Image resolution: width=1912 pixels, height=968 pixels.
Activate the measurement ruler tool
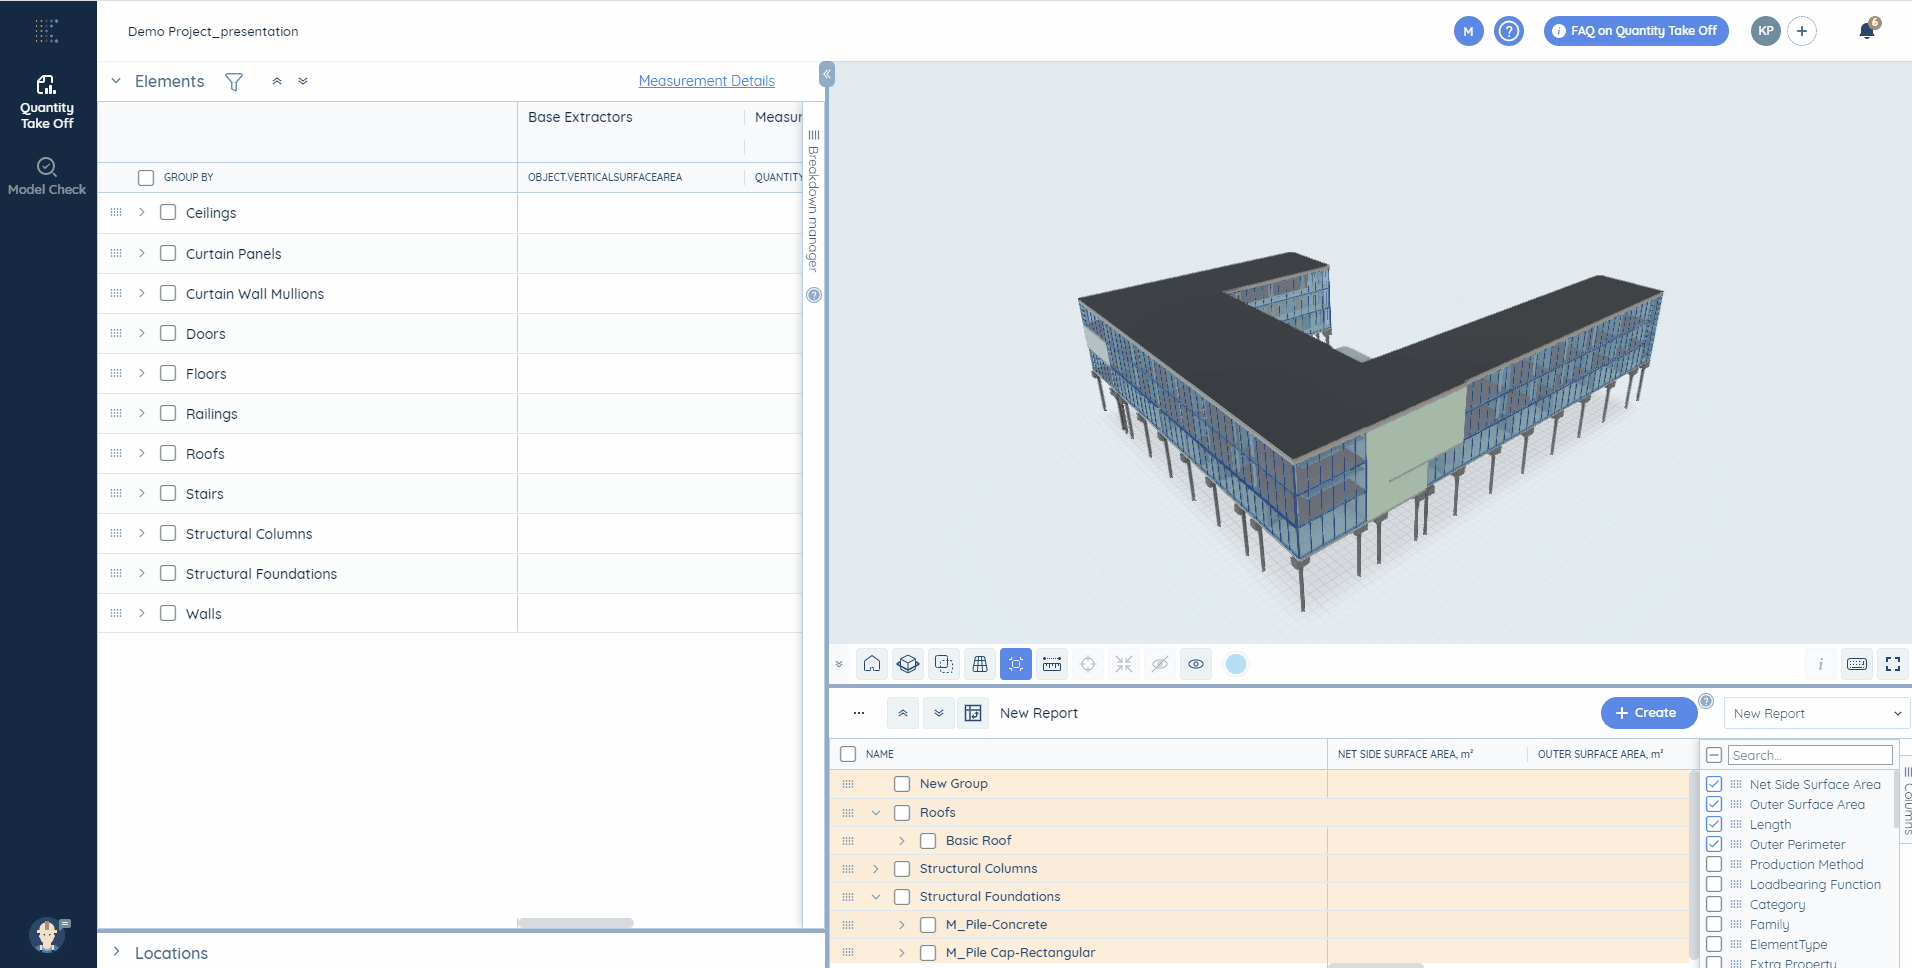coord(1052,664)
